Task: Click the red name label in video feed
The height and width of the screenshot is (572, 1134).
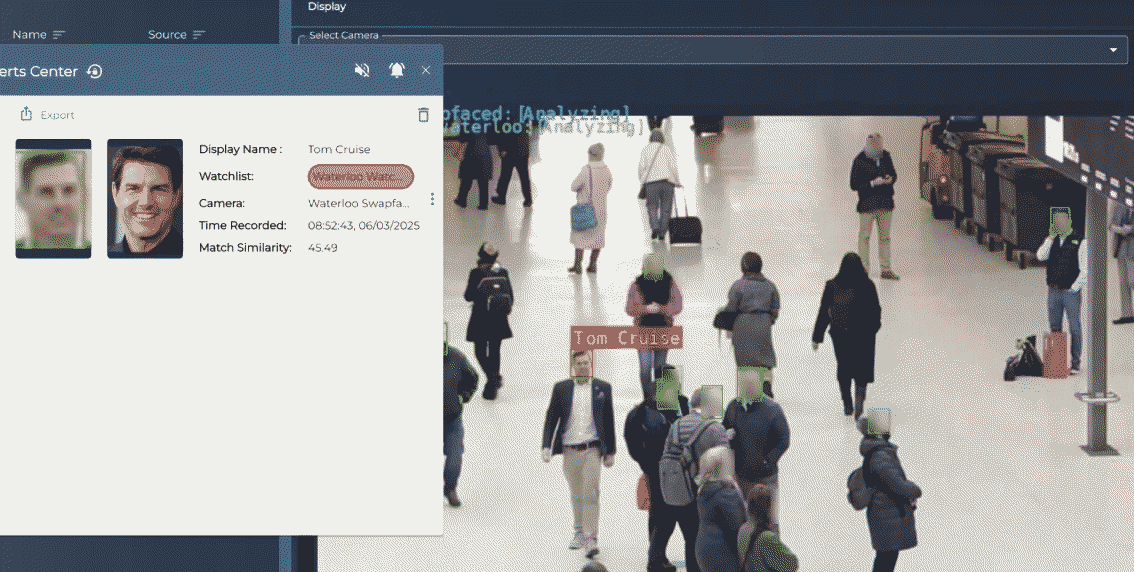Action: point(626,338)
